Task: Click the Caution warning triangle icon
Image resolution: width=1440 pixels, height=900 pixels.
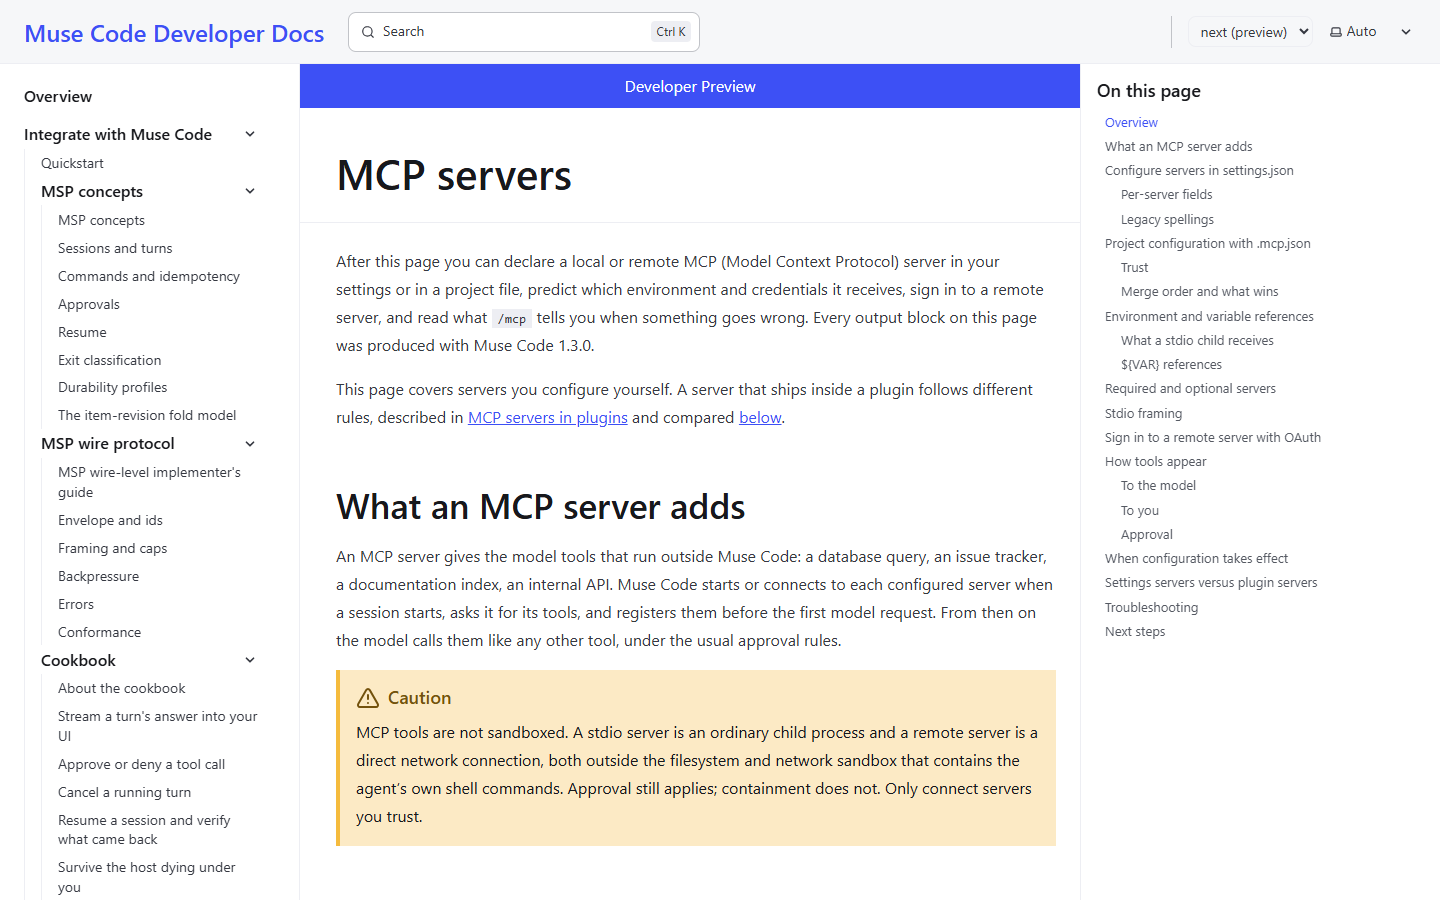Action: click(368, 698)
